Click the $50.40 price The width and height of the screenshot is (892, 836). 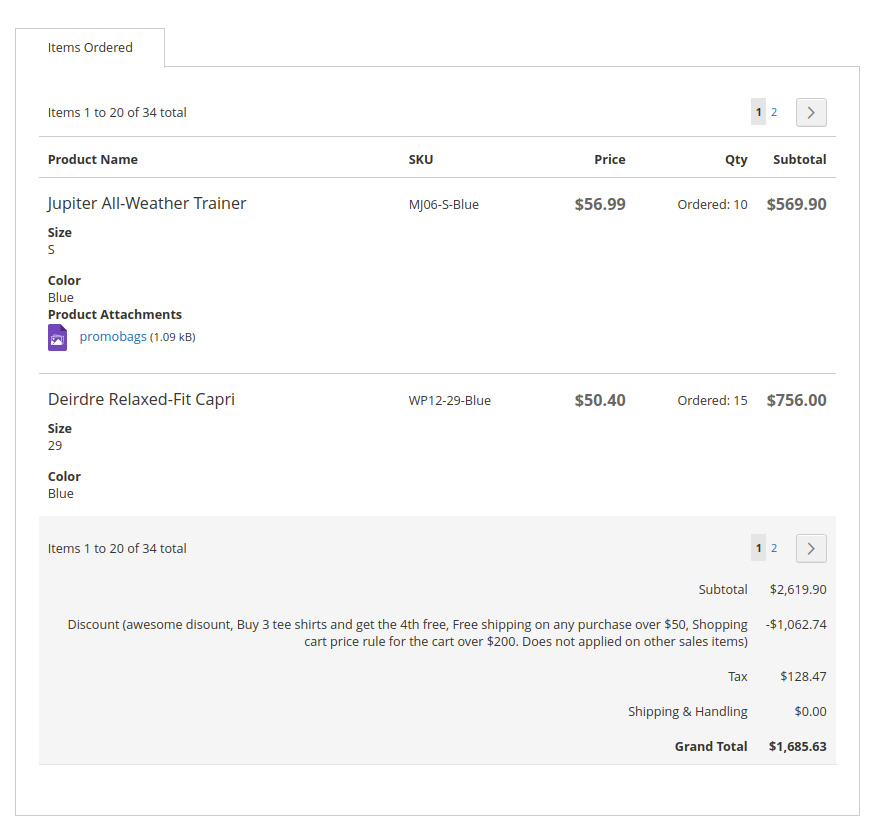click(600, 400)
